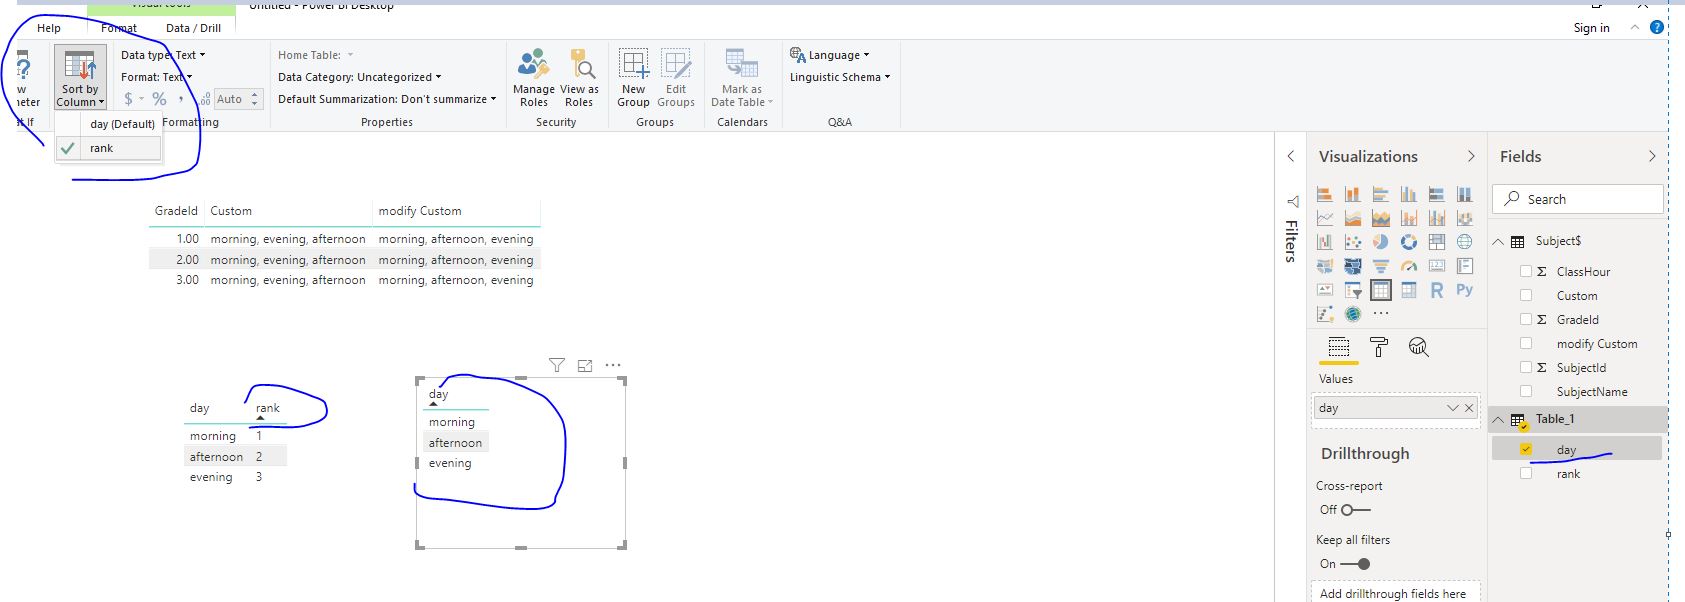This screenshot has height=602, width=1685.
Task: Open the Data / Drill ribbon tab
Action: (194, 28)
